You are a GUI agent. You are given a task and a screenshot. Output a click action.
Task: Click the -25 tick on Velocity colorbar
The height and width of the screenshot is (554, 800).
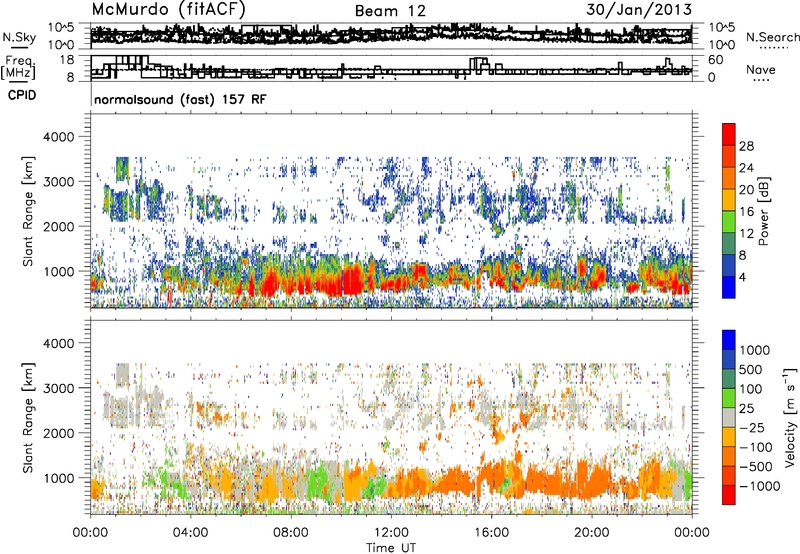click(x=752, y=428)
